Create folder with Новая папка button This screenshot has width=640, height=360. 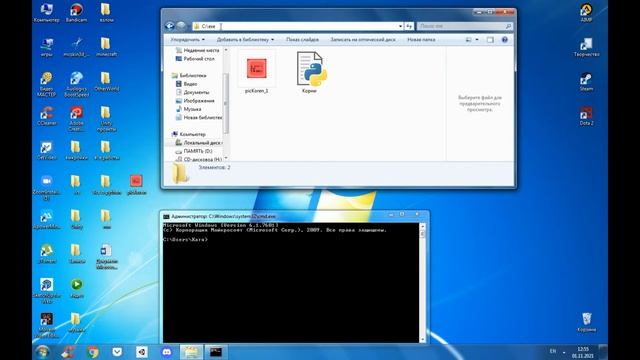(421, 40)
